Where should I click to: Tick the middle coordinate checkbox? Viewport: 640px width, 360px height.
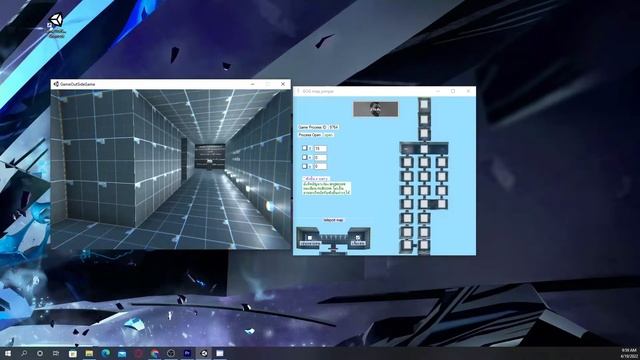click(304, 157)
